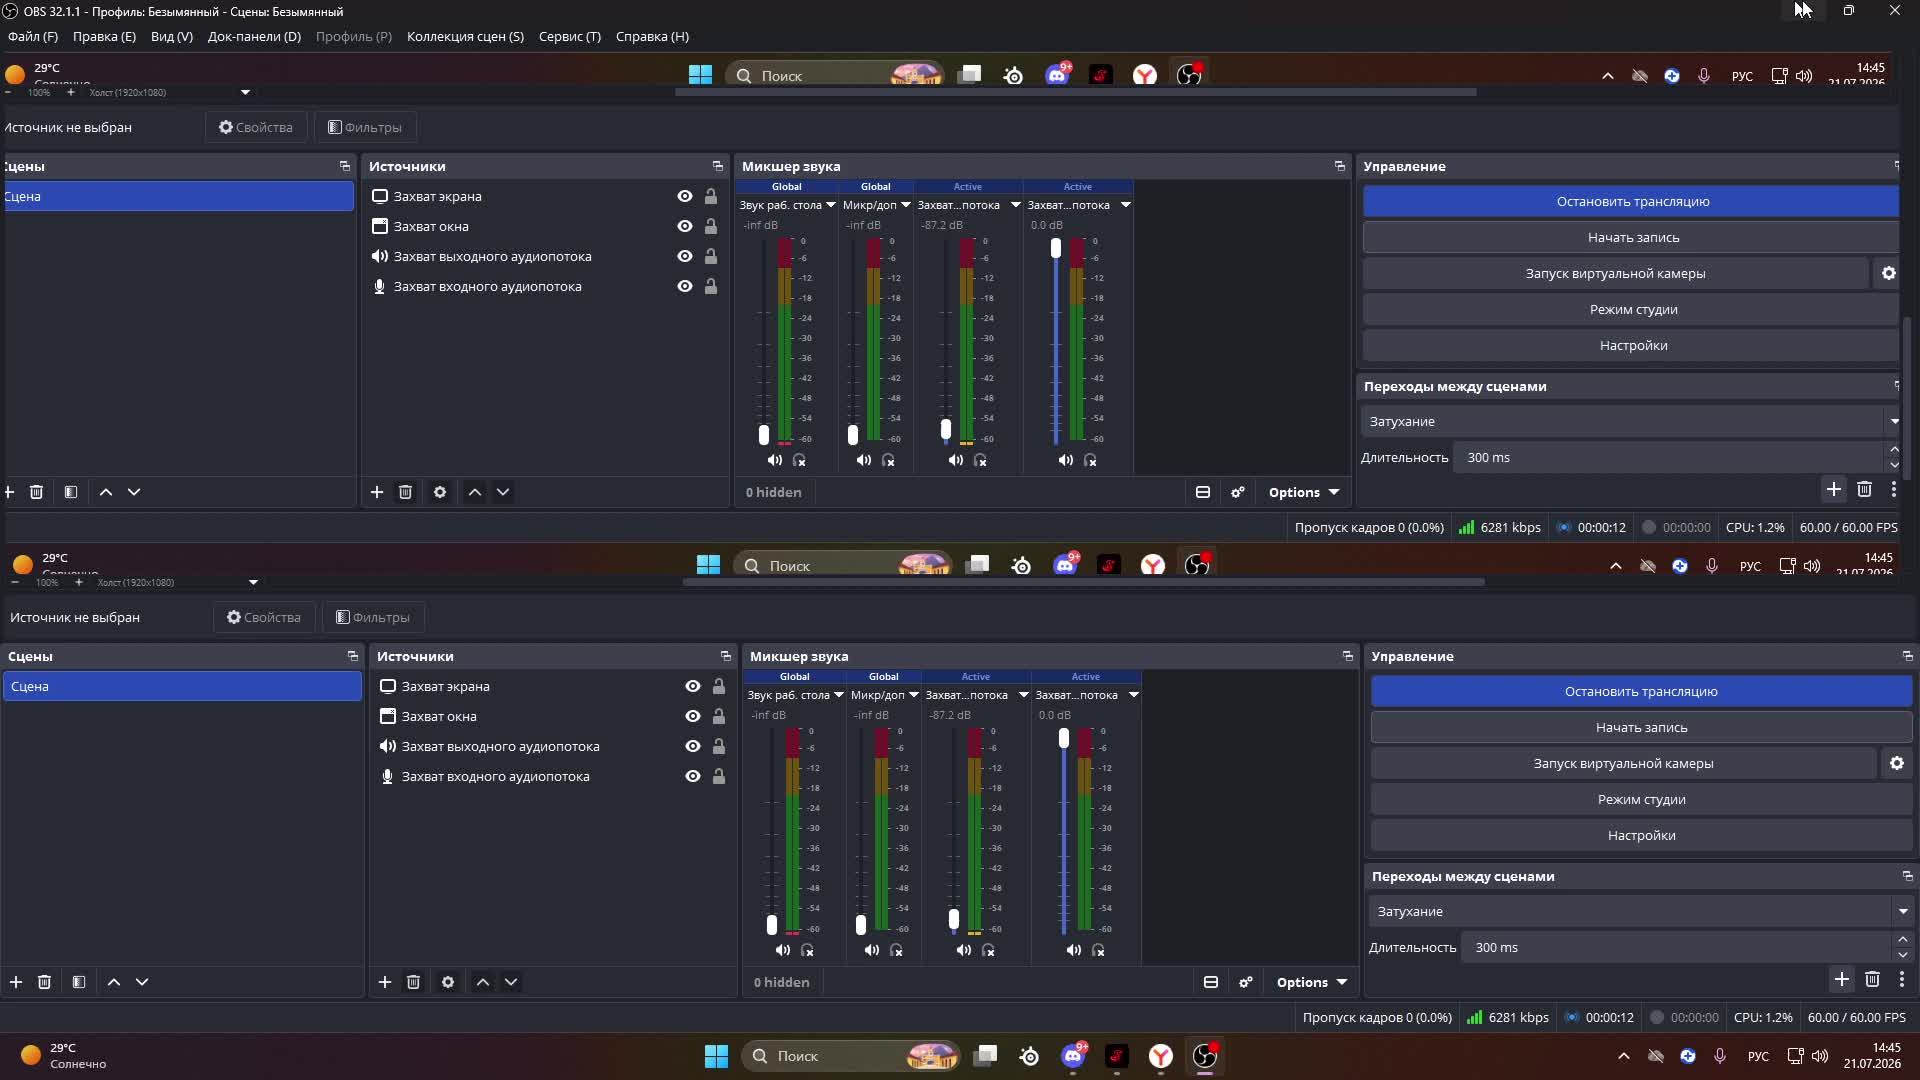
Task: Open the Сервис (T) menu
Action: (570, 36)
